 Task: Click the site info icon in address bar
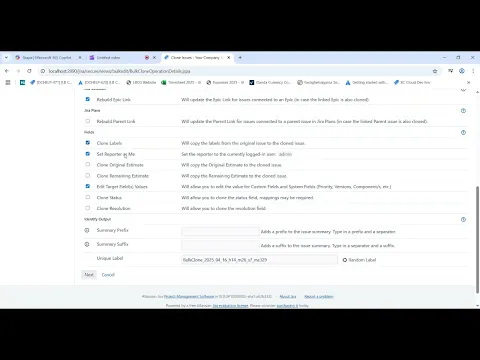(43, 71)
